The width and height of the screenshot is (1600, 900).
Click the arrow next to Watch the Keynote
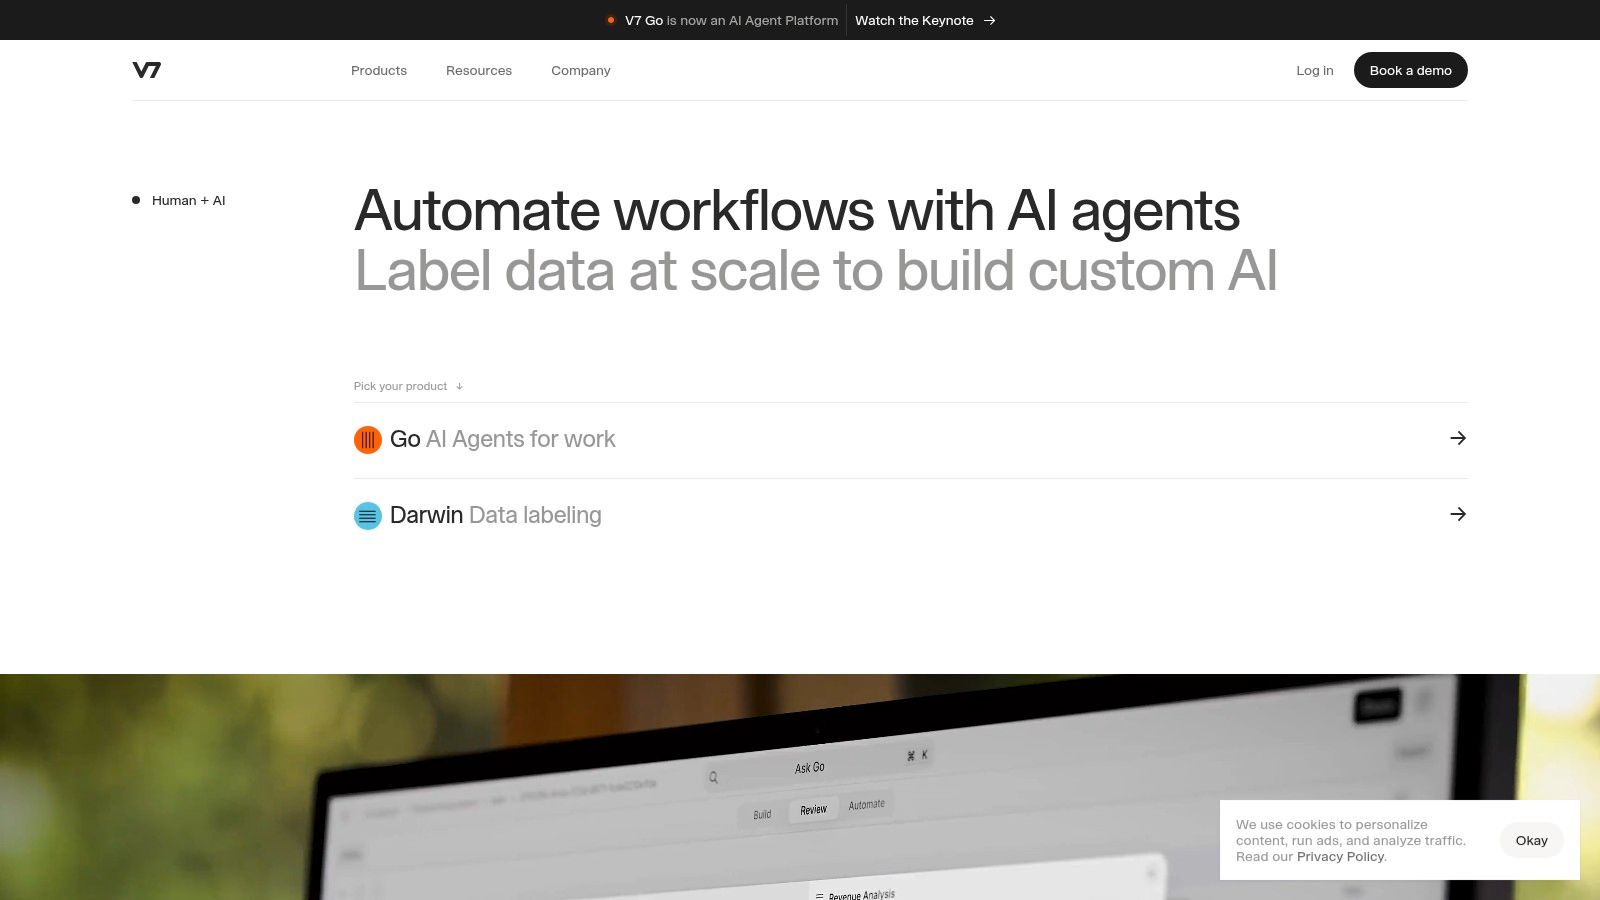(x=990, y=20)
